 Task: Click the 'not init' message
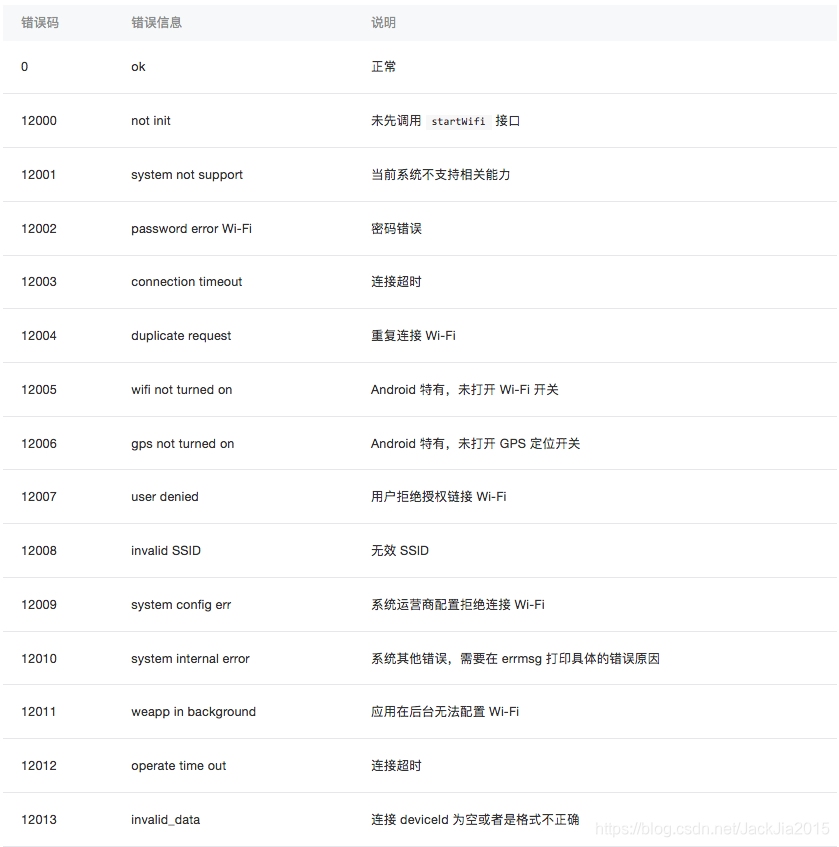[151, 121]
